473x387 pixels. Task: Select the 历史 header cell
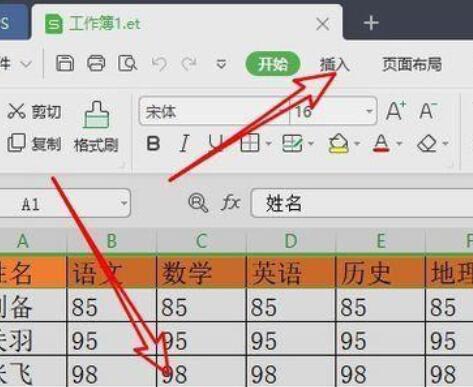tap(381, 272)
